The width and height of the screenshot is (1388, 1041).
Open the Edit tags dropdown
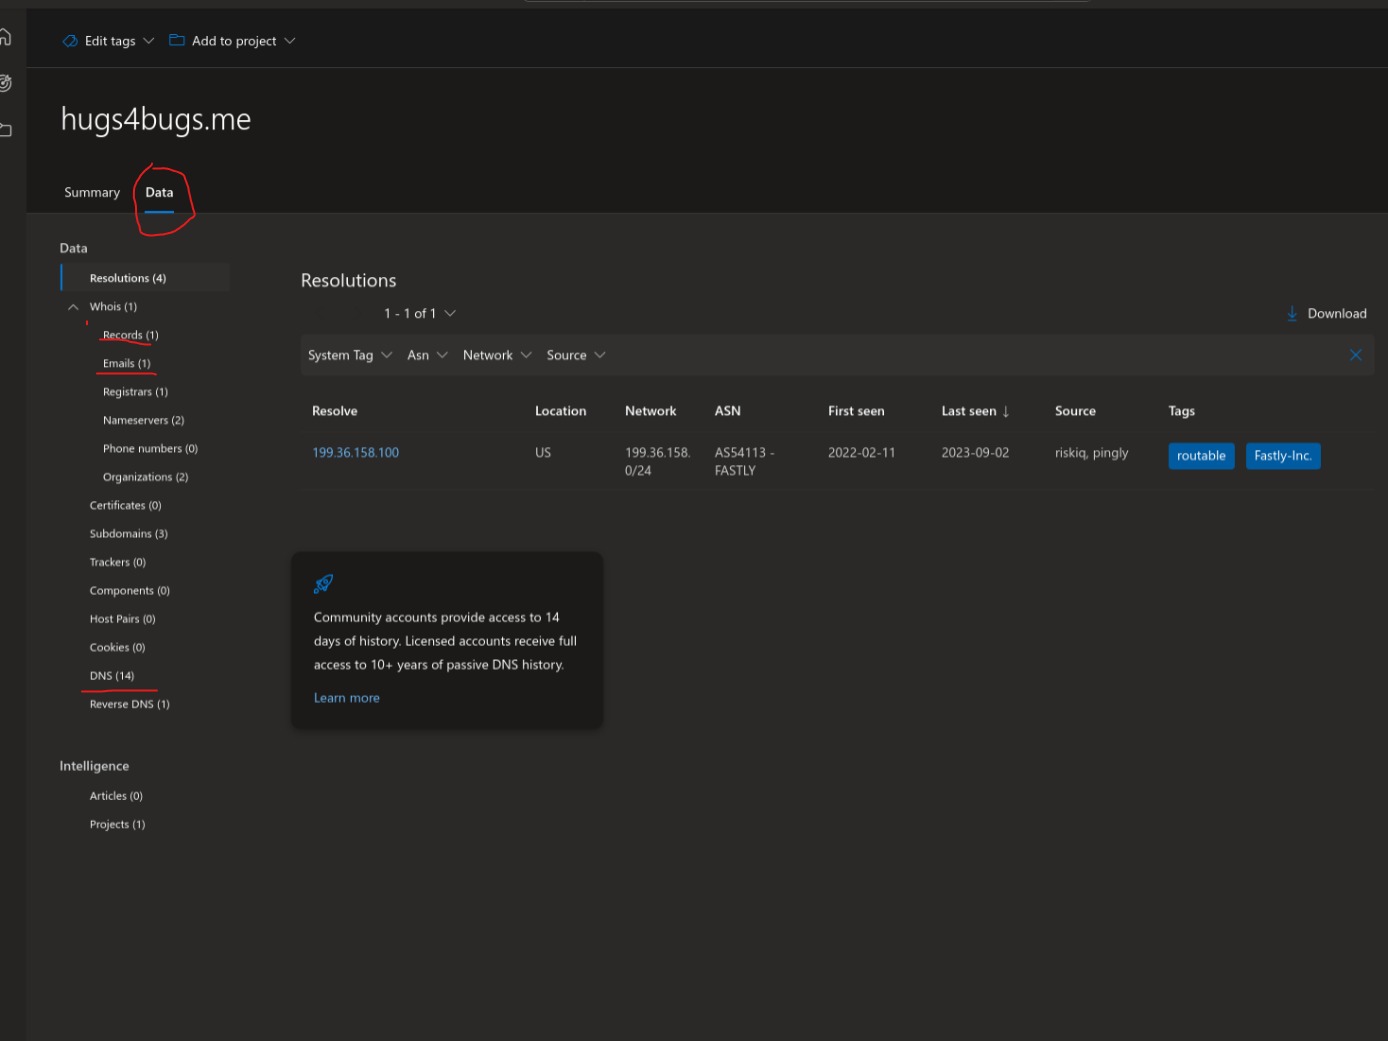tap(109, 41)
